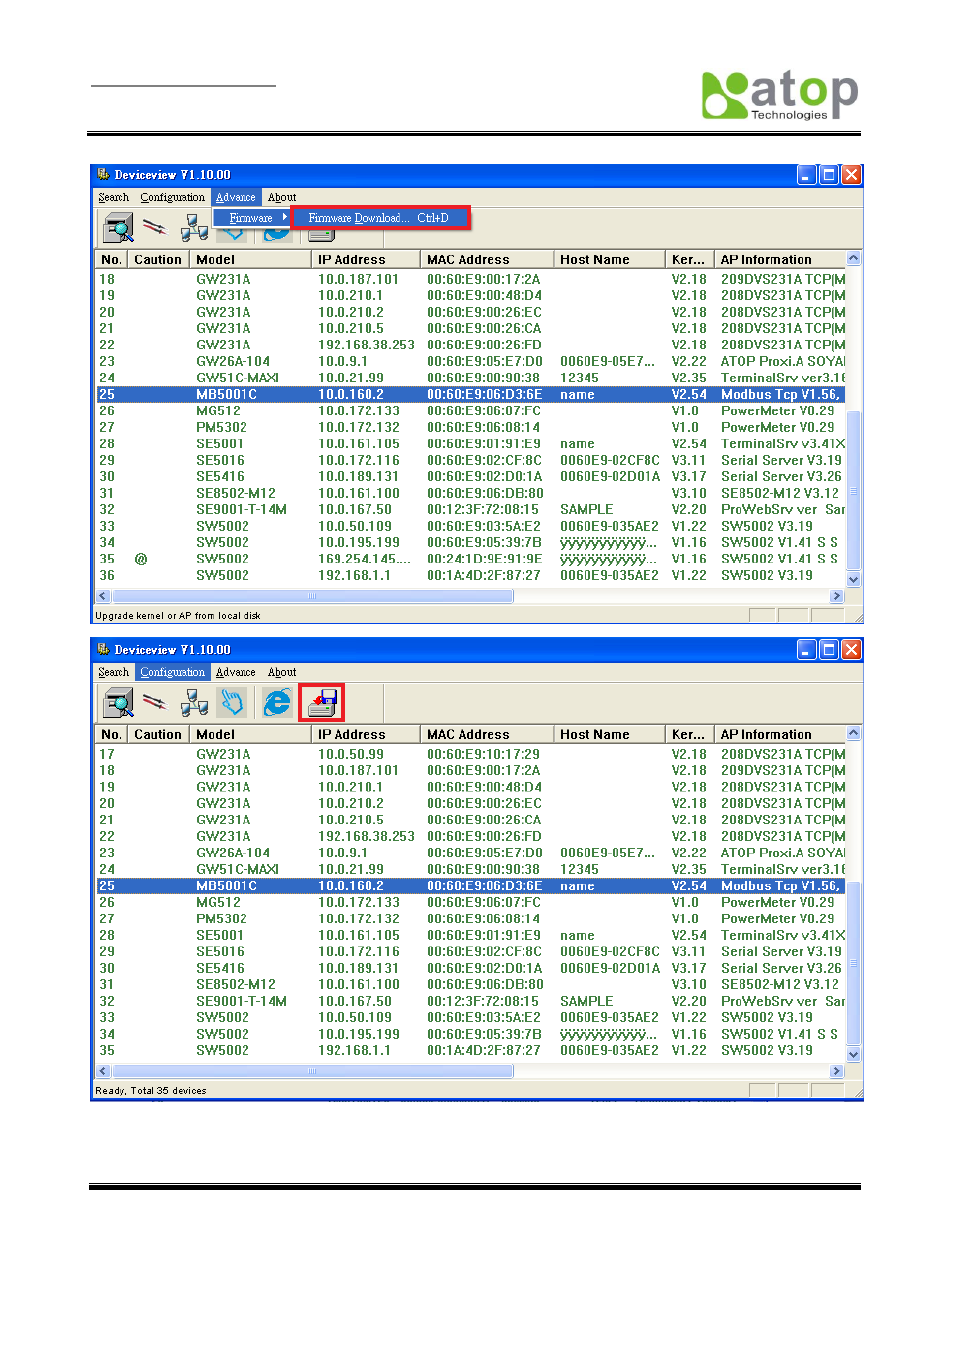Open Configuration menu in the lower window

pos(172,672)
